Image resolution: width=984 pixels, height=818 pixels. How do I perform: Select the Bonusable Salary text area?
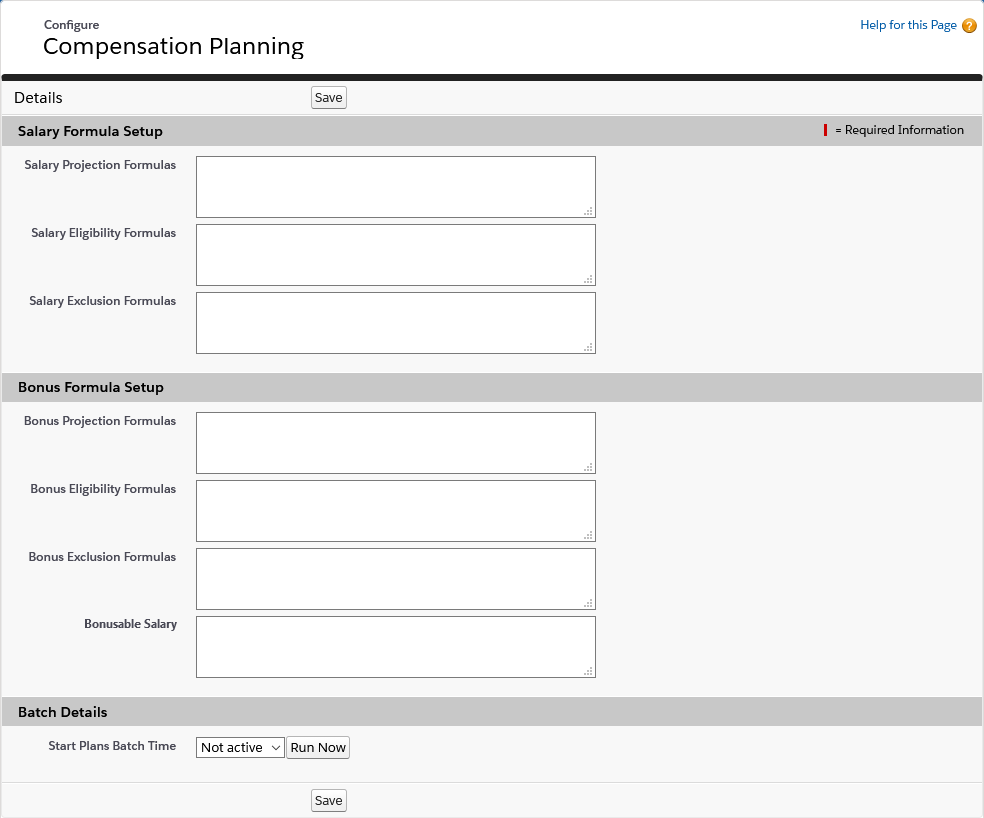click(395, 646)
